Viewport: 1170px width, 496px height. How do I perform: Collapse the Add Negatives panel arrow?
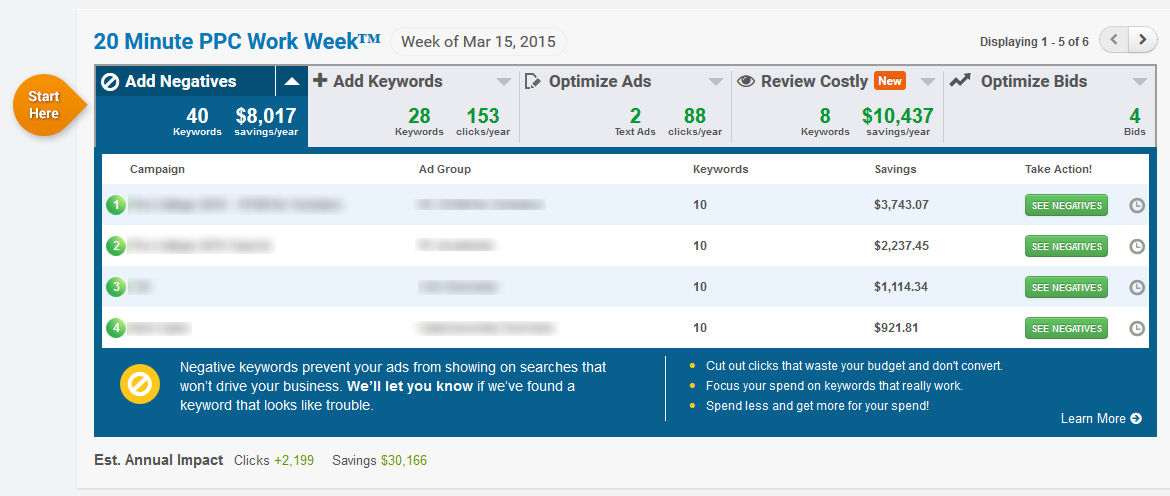click(291, 82)
